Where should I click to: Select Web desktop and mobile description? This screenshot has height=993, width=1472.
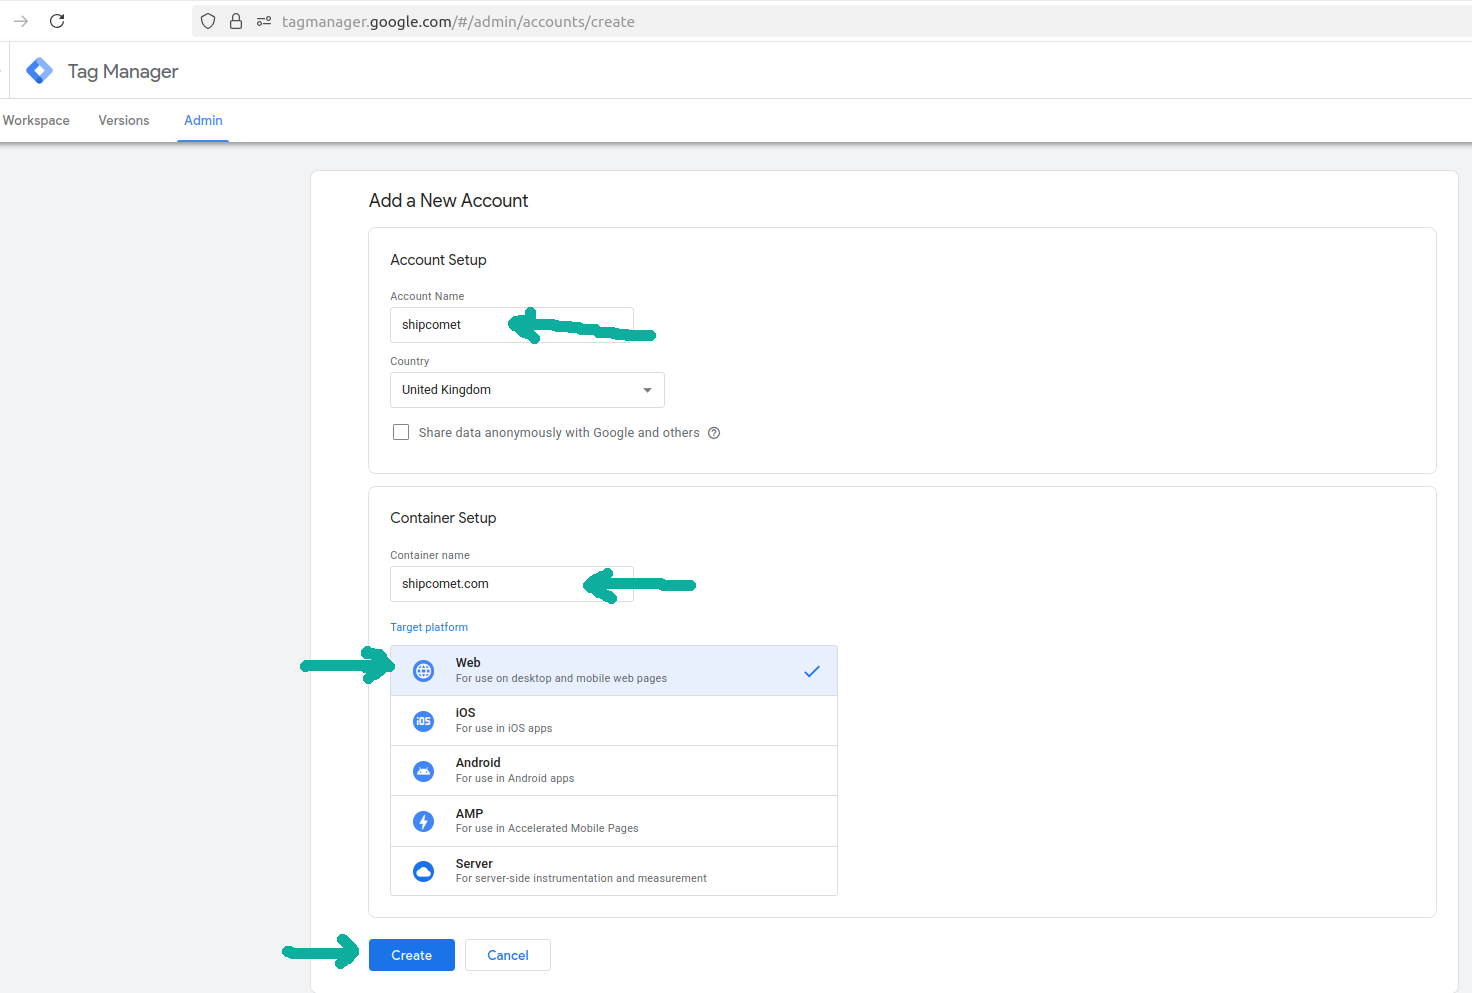click(561, 678)
